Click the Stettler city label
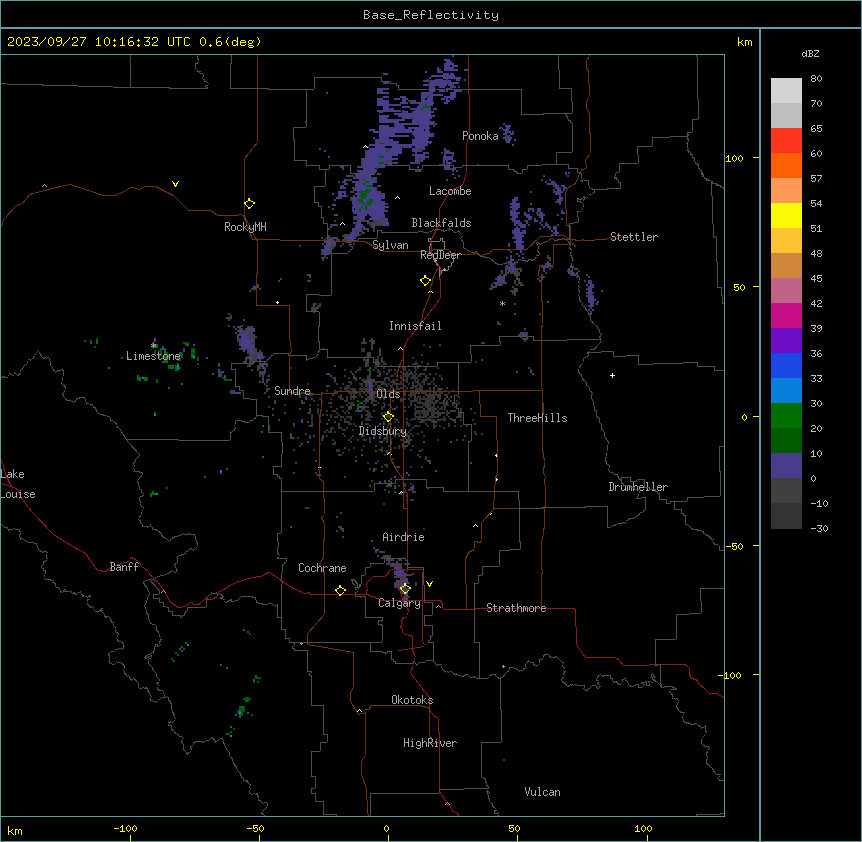This screenshot has height=842, width=862. [634, 237]
